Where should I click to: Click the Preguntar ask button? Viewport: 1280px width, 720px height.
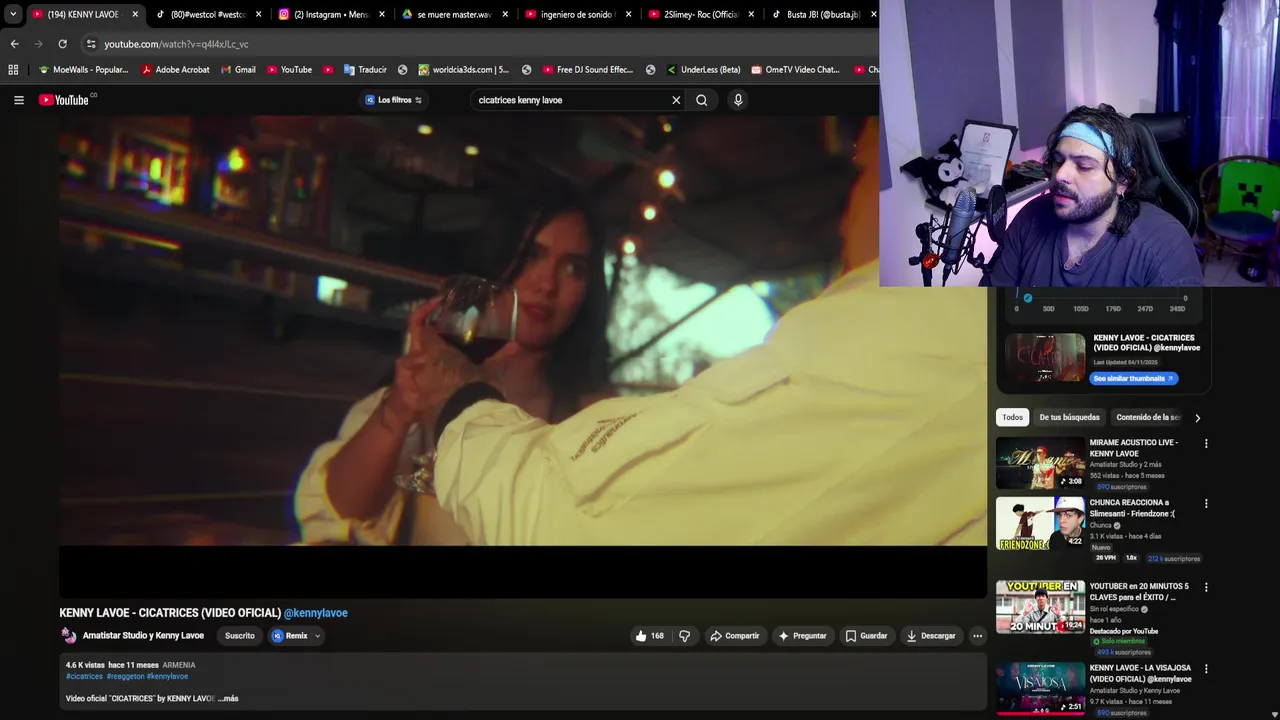803,636
